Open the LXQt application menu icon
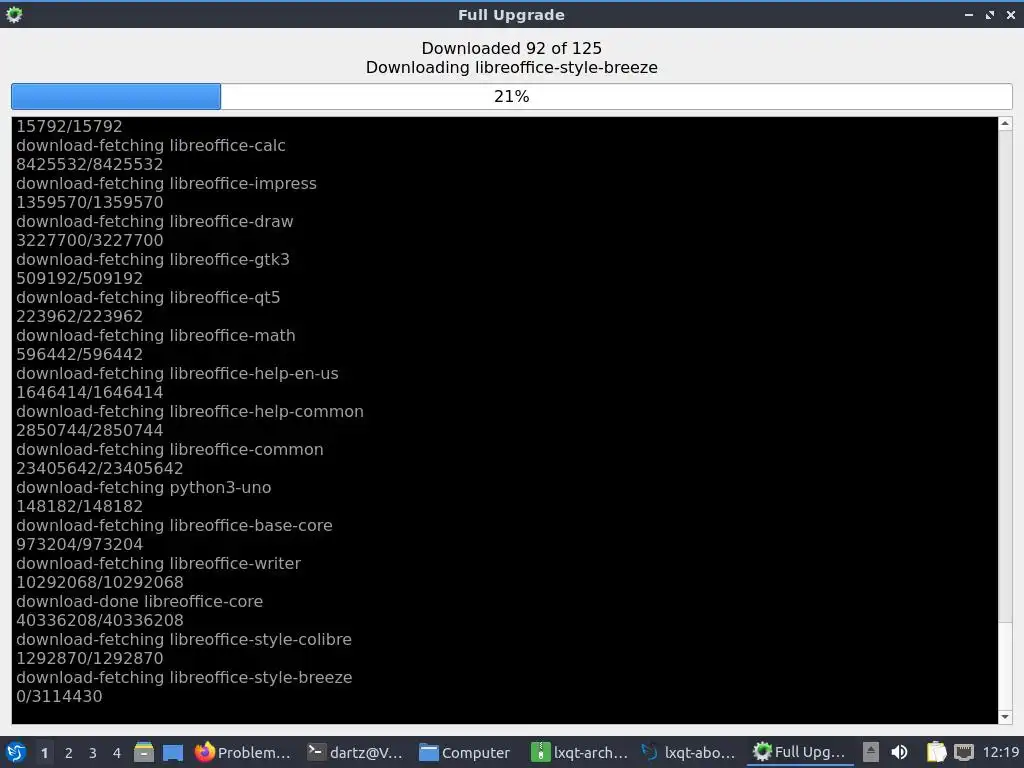The image size is (1024, 768). (16, 752)
